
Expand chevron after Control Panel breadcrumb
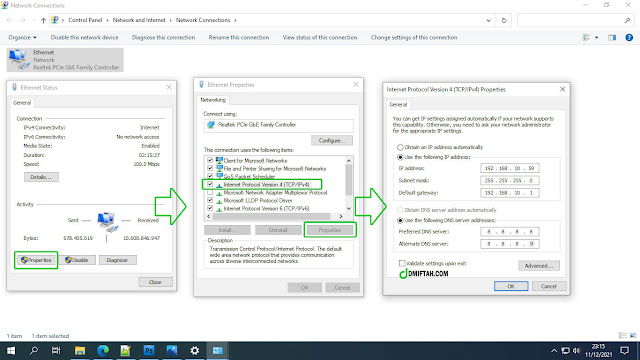point(107,20)
